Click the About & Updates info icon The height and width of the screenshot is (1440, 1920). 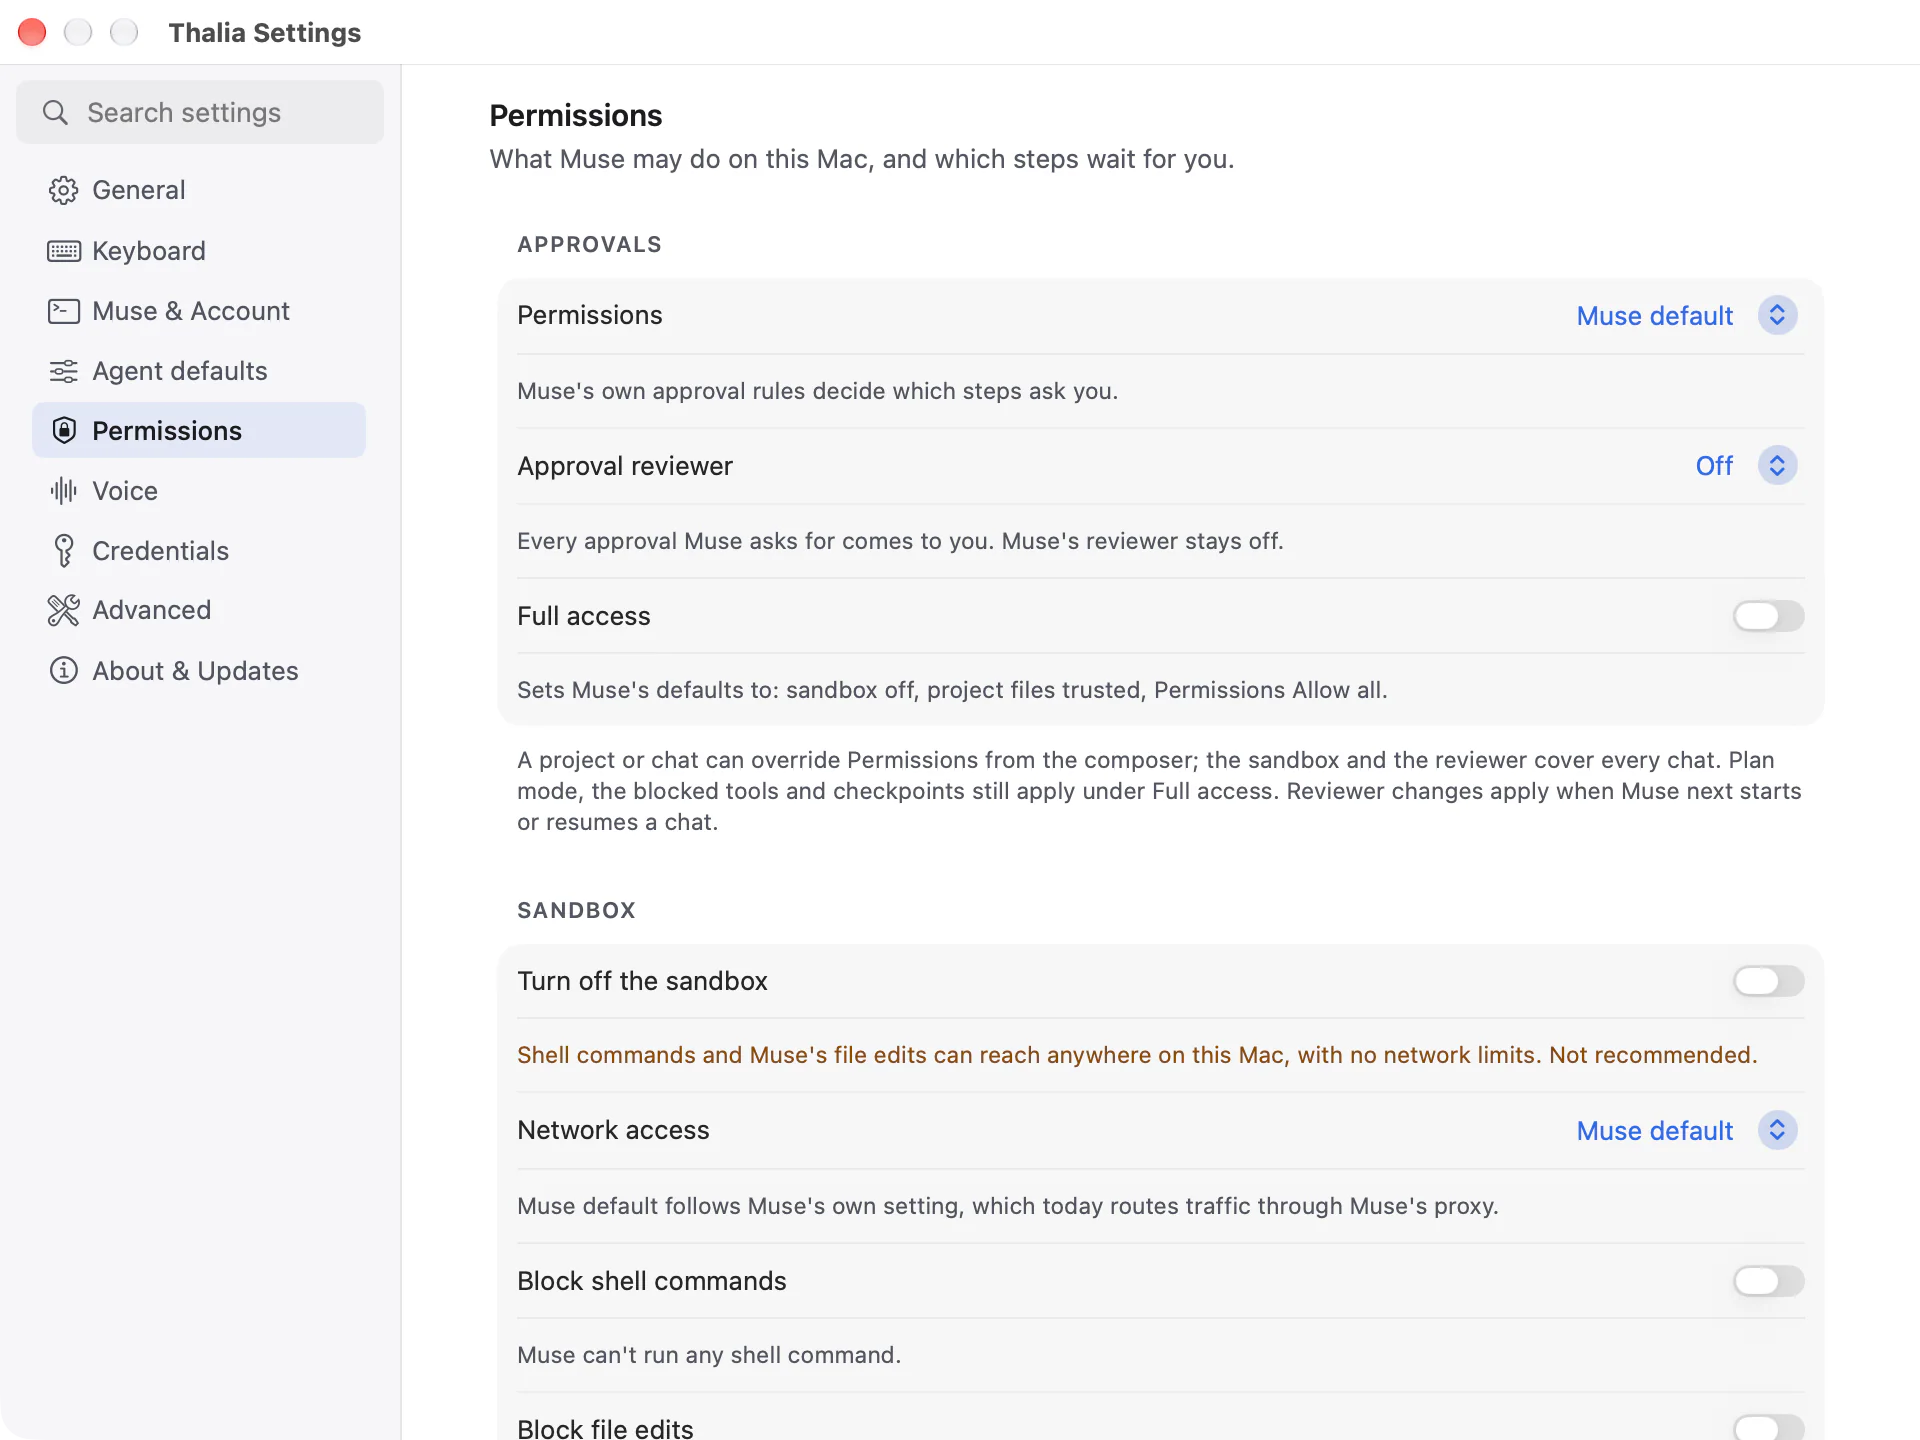tap(63, 670)
